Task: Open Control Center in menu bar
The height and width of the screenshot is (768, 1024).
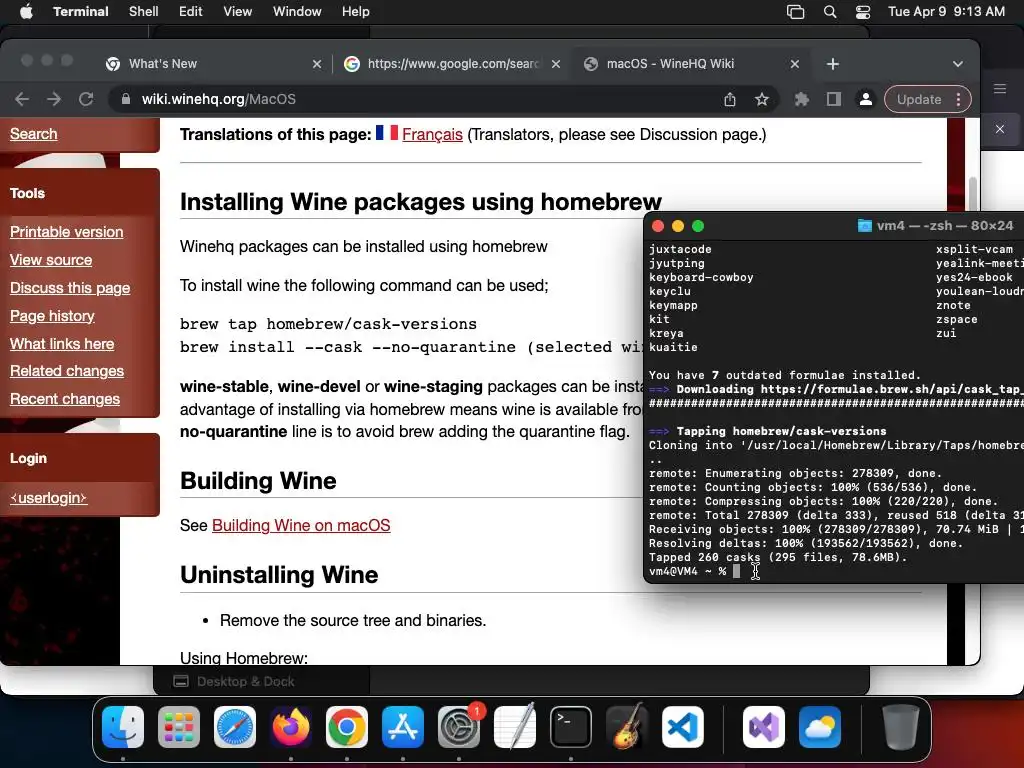Action: click(863, 12)
